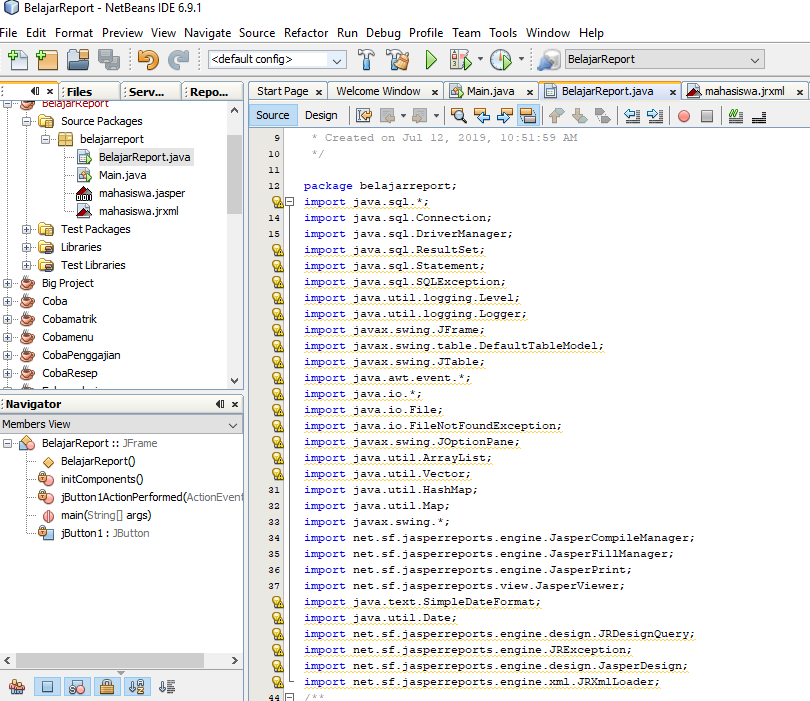Click Toggle Bookmark icon
This screenshot has height=701, width=810.
click(603, 116)
